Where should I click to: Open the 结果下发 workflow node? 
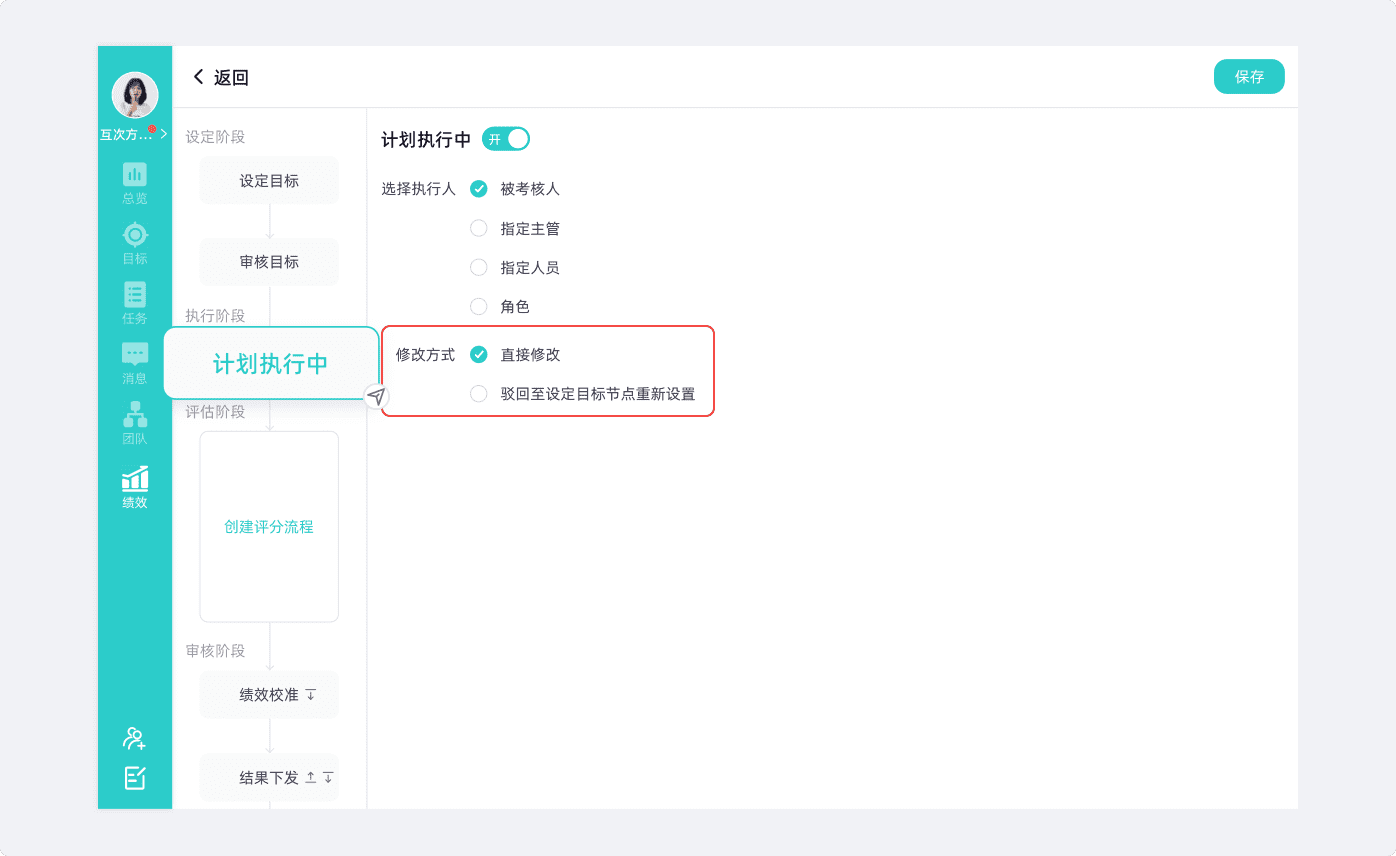pyautogui.click(x=269, y=777)
